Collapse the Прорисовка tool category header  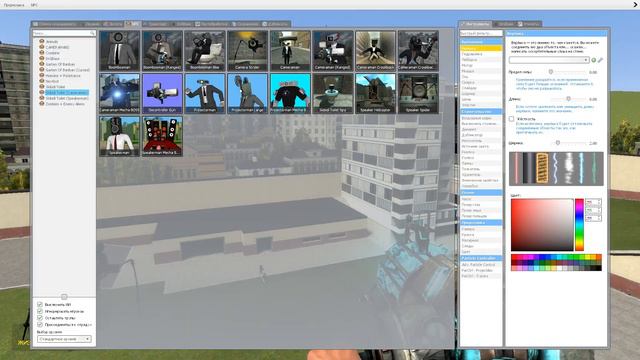[481, 223]
